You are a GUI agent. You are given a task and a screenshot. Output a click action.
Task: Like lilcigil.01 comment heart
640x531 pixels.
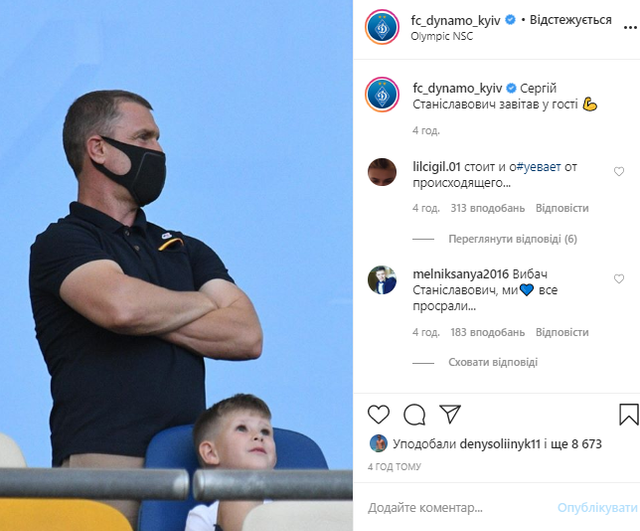[x=619, y=171]
